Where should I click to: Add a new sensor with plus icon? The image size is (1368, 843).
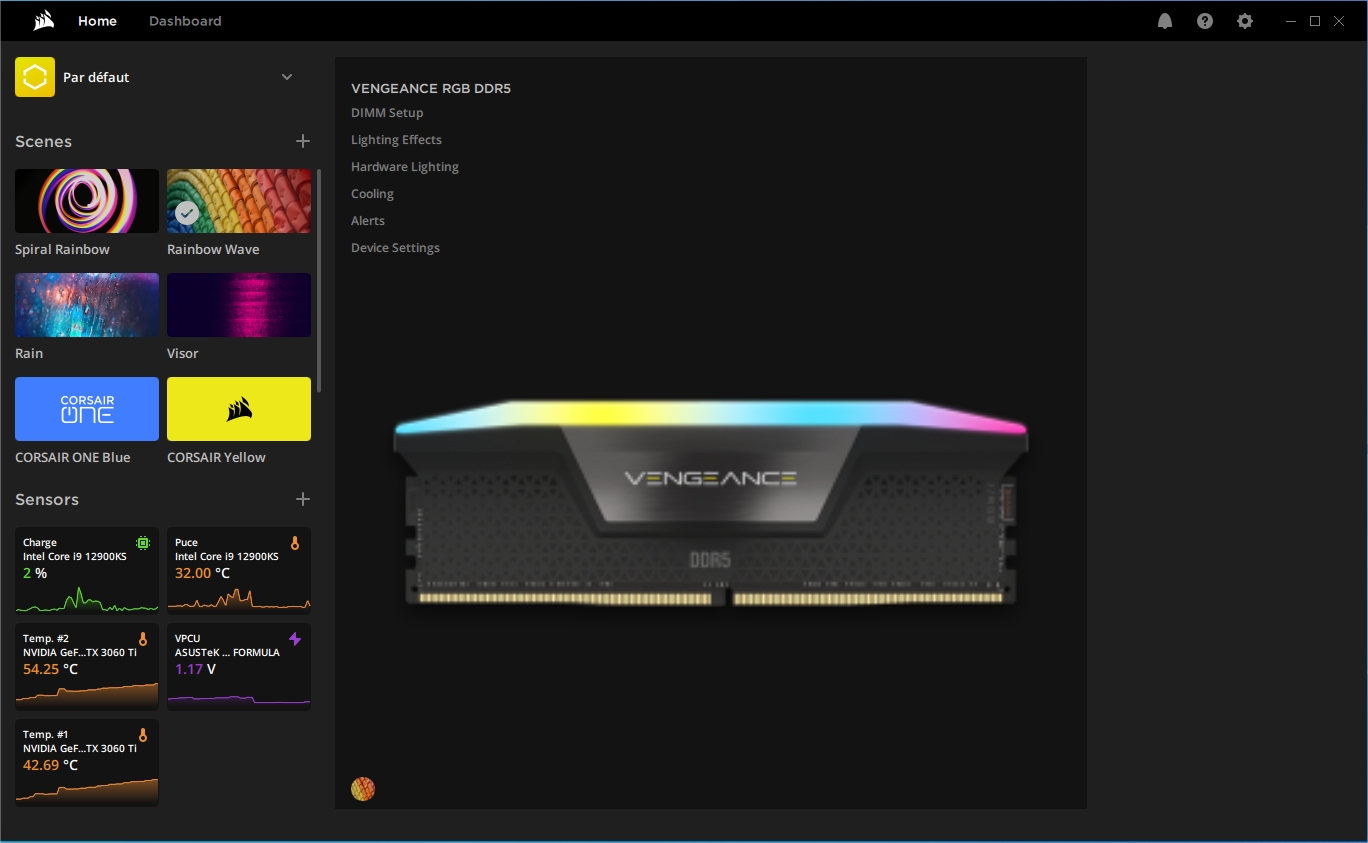click(303, 499)
